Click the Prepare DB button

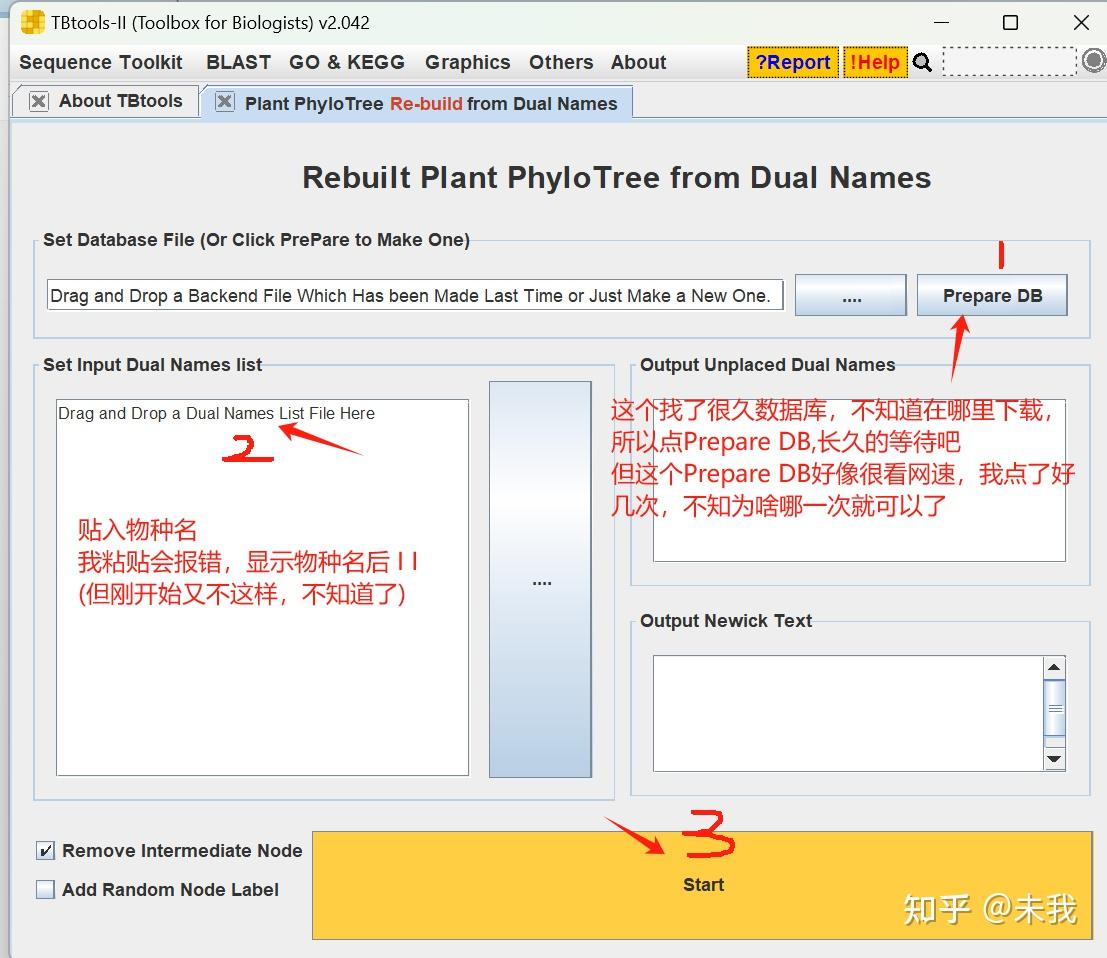992,295
